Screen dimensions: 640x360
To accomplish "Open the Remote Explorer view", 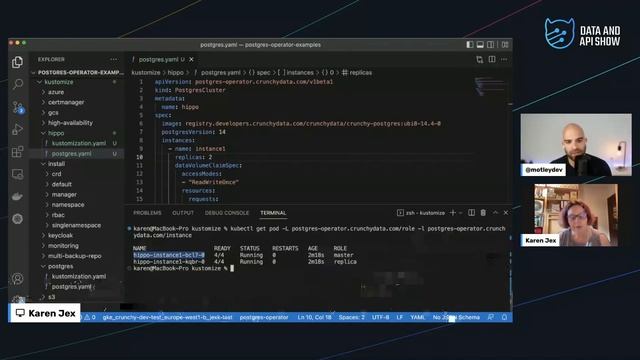I will tap(18, 174).
